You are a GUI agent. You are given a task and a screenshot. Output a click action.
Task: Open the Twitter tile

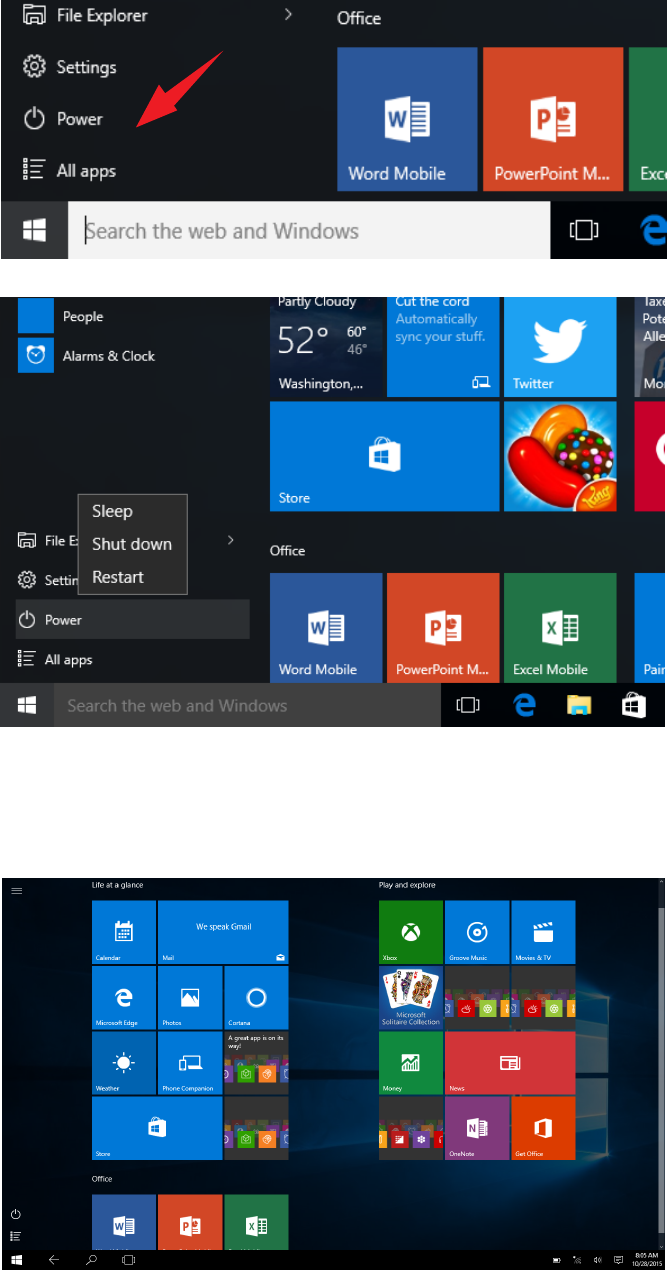click(560, 347)
